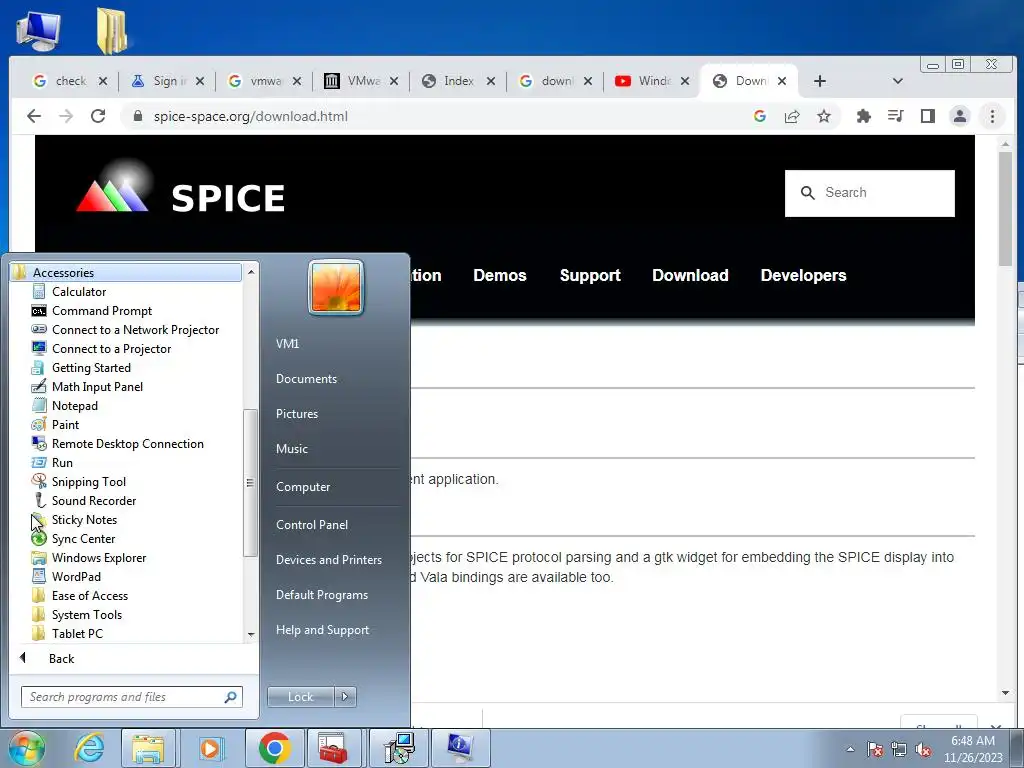Switch to the Index tab
1024x768 pixels.
tap(458, 81)
